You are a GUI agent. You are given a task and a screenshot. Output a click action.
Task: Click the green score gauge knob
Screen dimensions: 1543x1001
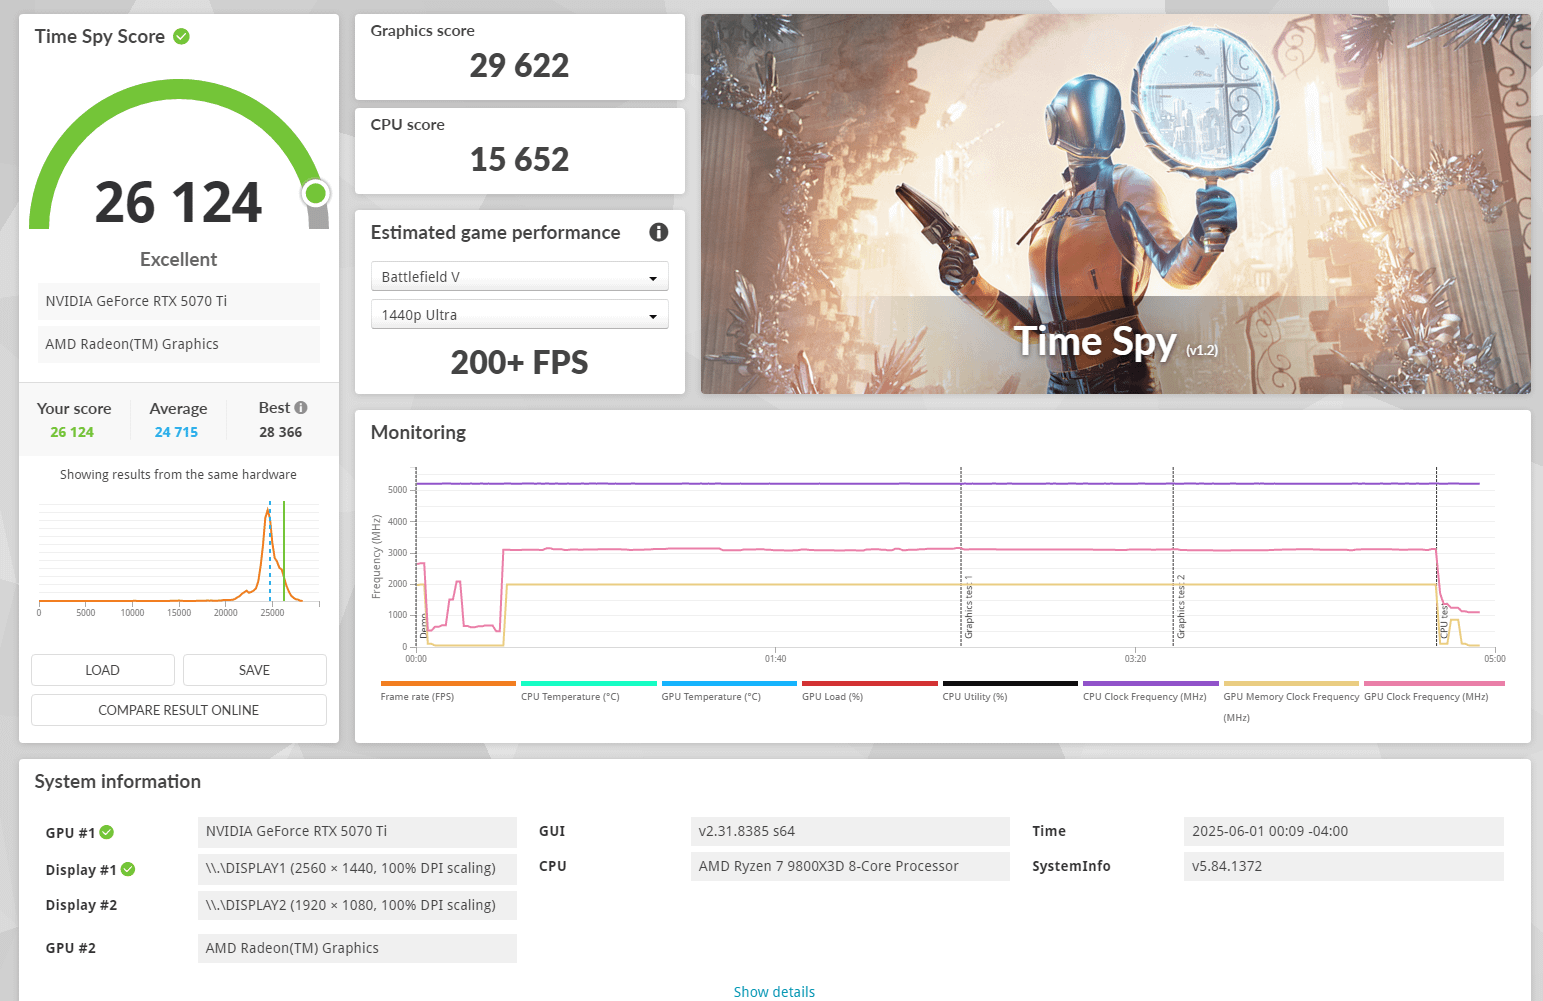(x=316, y=193)
